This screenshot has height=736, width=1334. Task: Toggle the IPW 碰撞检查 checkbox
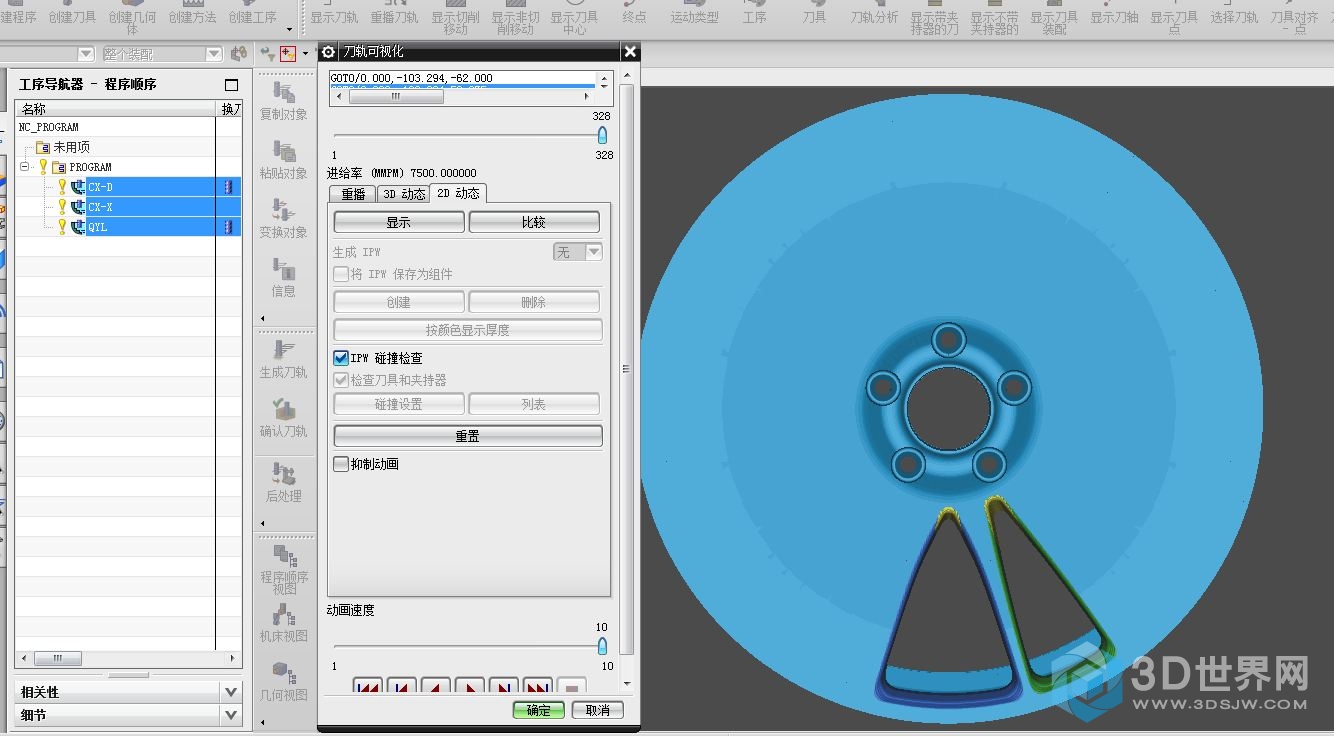(341, 358)
